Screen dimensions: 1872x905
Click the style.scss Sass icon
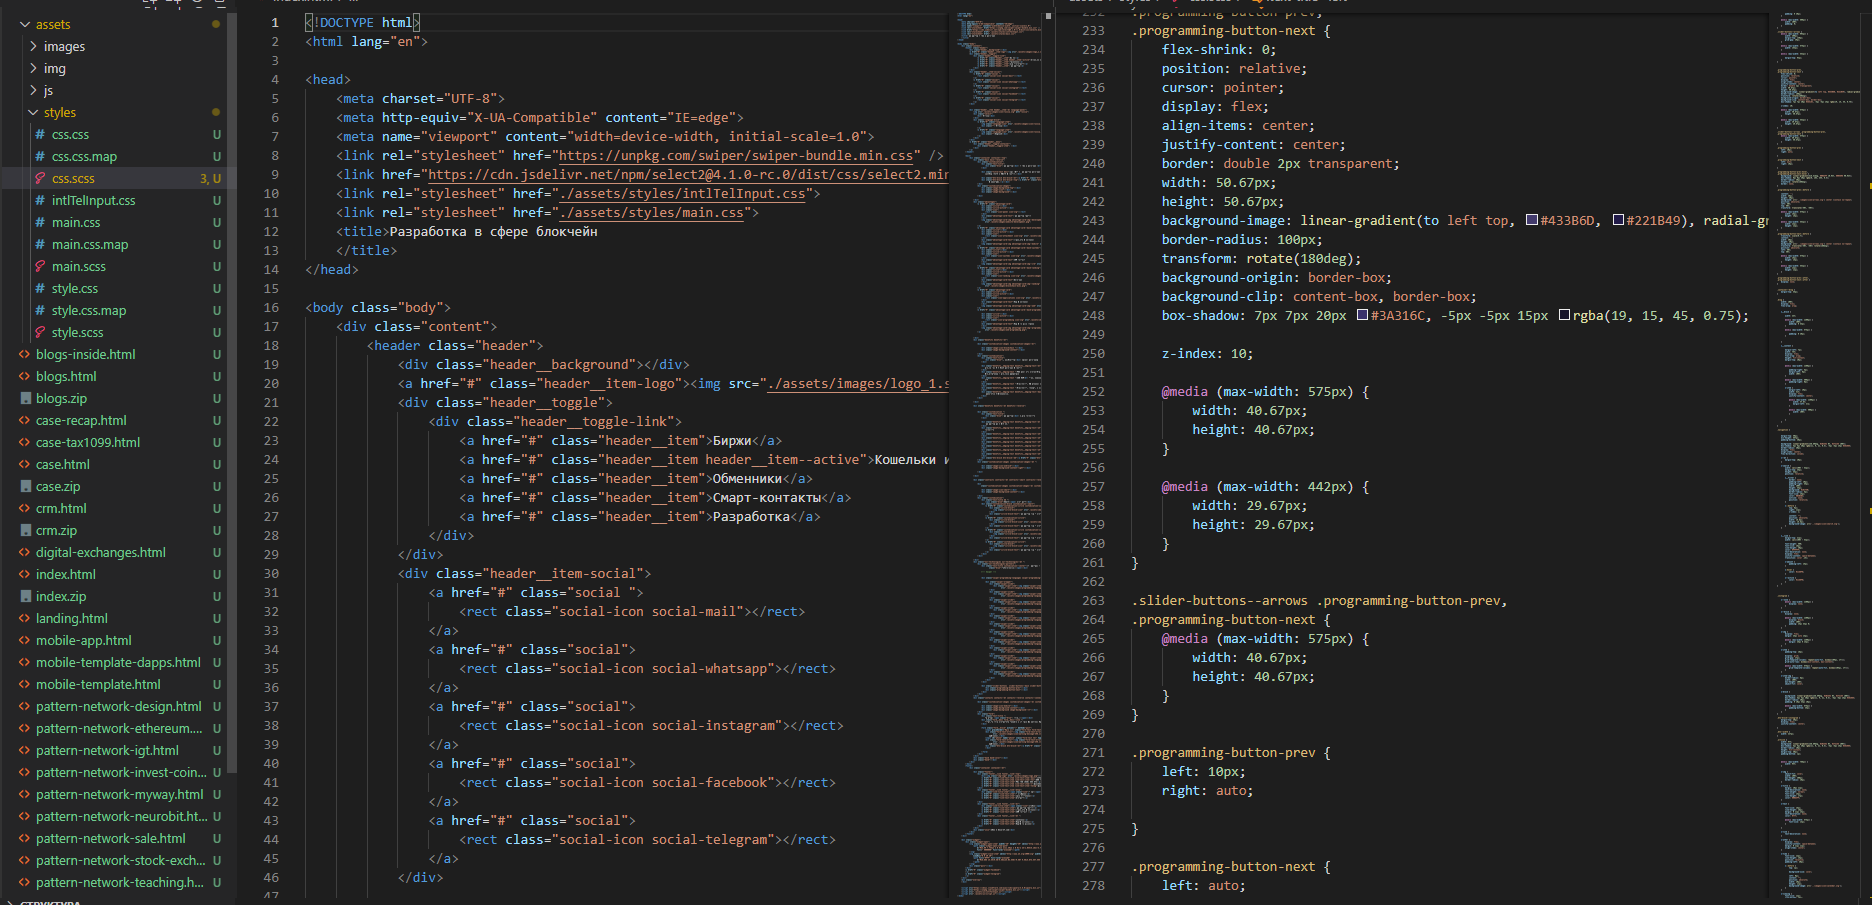[x=40, y=332]
